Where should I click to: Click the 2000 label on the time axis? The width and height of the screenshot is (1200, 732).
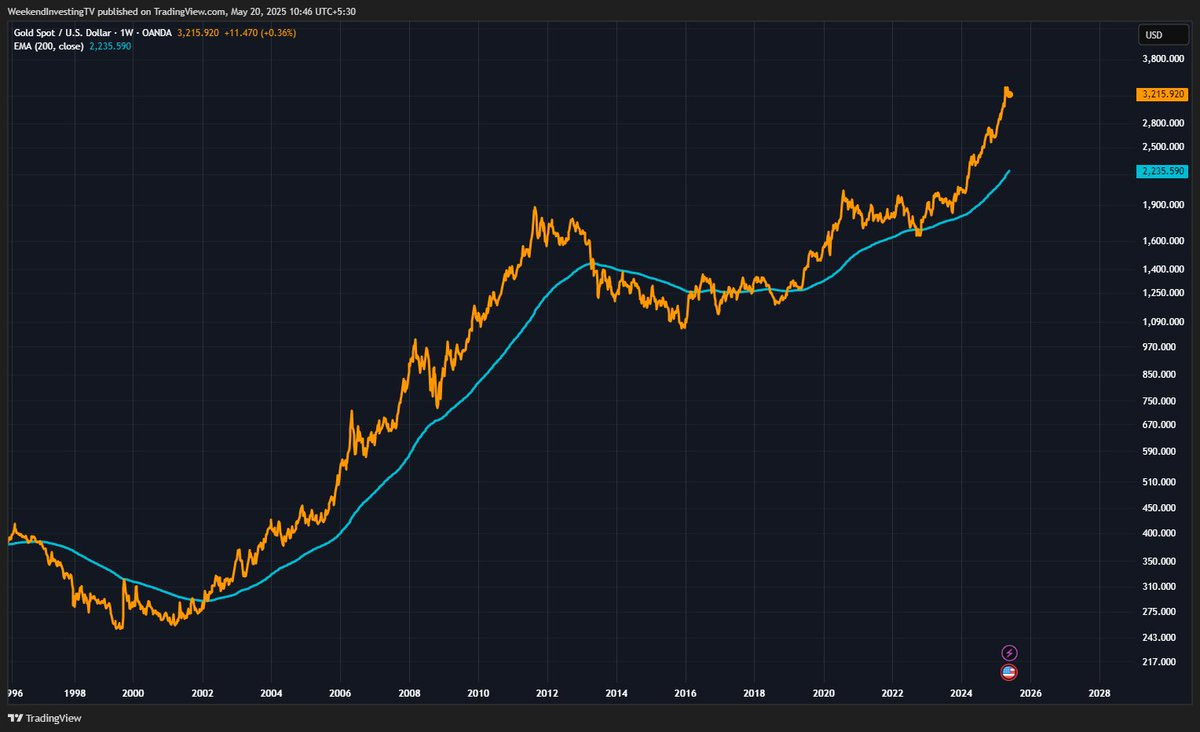pyautogui.click(x=132, y=692)
